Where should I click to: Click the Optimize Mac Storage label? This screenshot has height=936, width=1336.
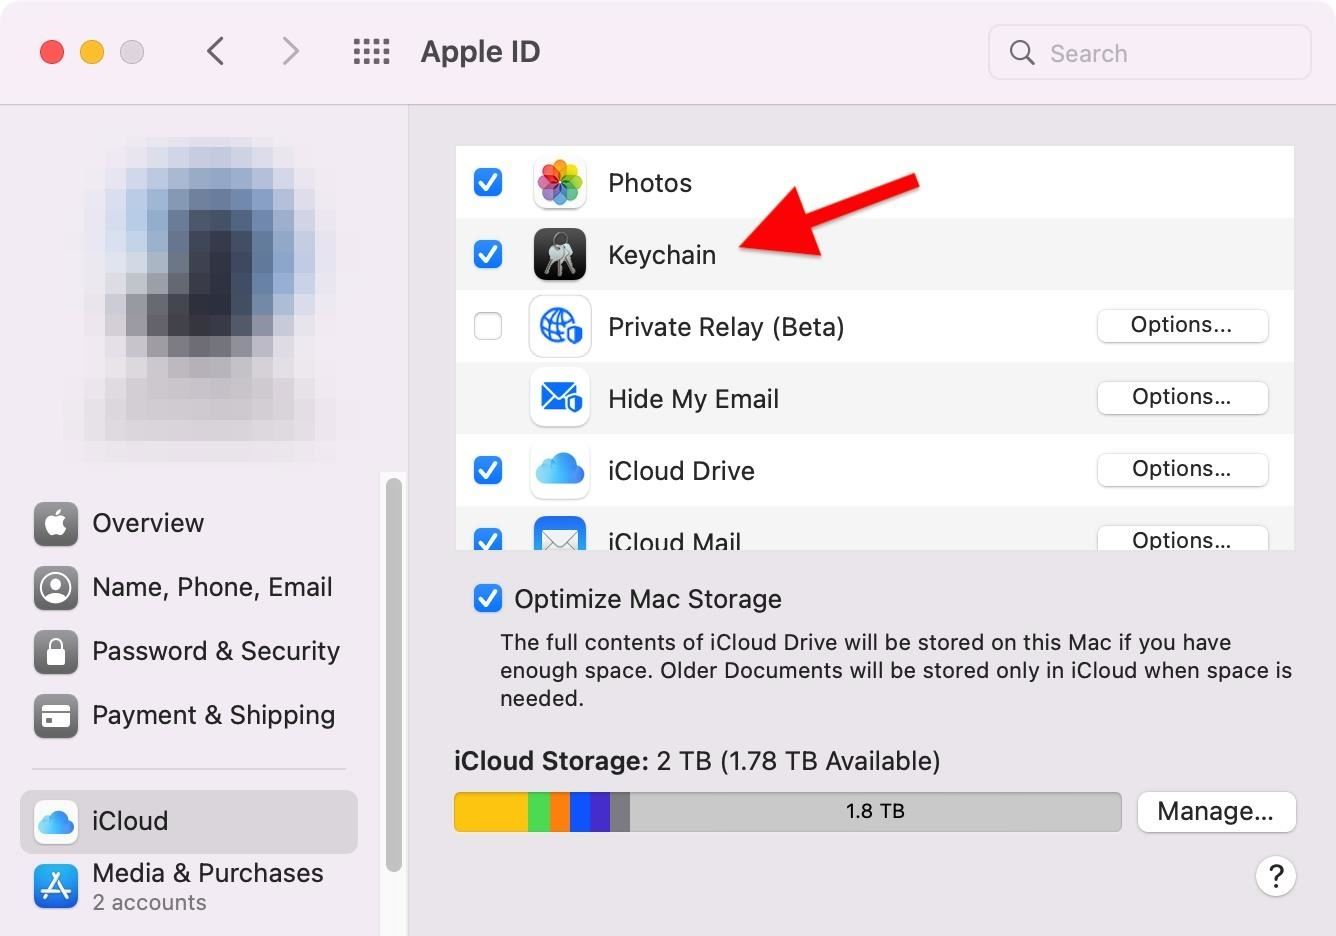(x=648, y=599)
